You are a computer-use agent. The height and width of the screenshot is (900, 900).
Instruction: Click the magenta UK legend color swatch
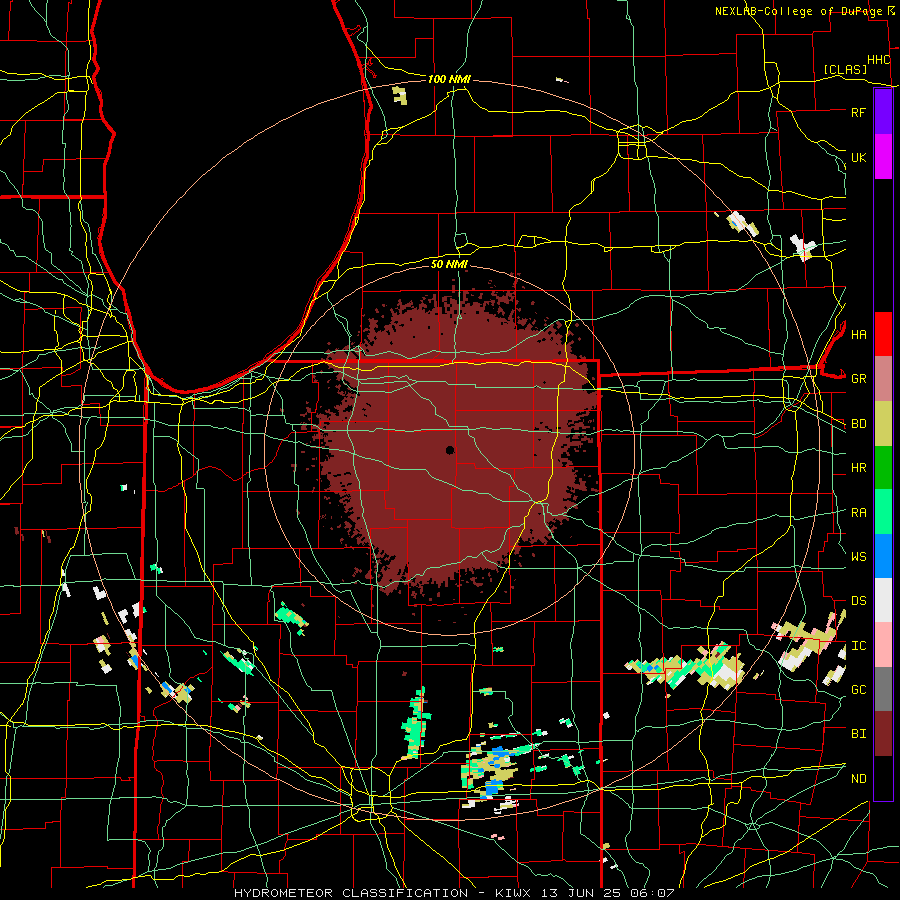click(883, 157)
